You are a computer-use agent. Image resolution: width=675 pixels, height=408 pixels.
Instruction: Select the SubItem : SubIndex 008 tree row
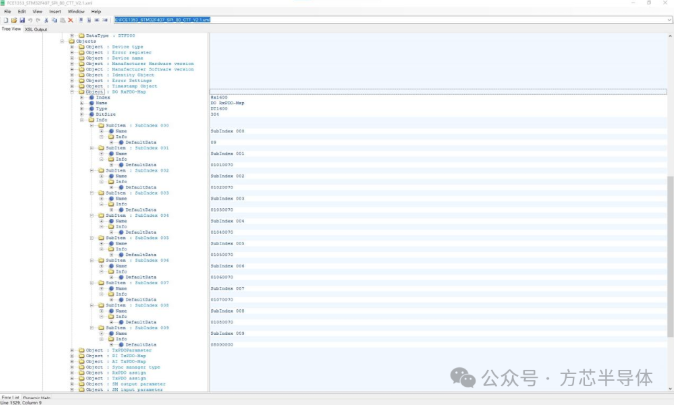pyautogui.click(x=137, y=306)
